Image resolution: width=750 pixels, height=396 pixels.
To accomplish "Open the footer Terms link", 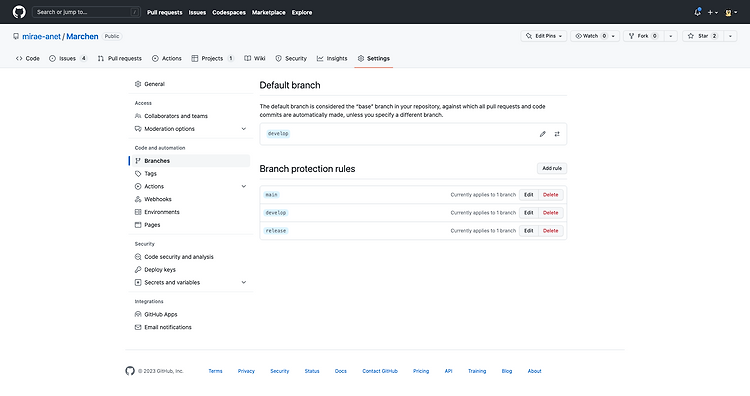I will (215, 371).
